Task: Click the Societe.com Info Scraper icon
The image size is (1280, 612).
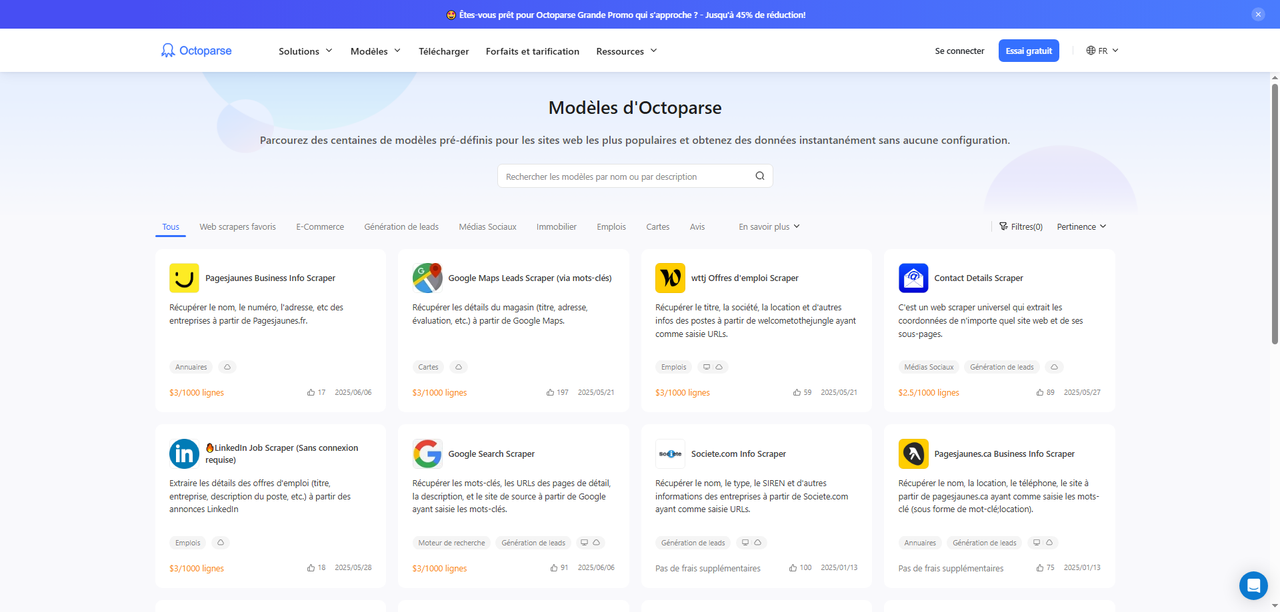Action: [670, 454]
